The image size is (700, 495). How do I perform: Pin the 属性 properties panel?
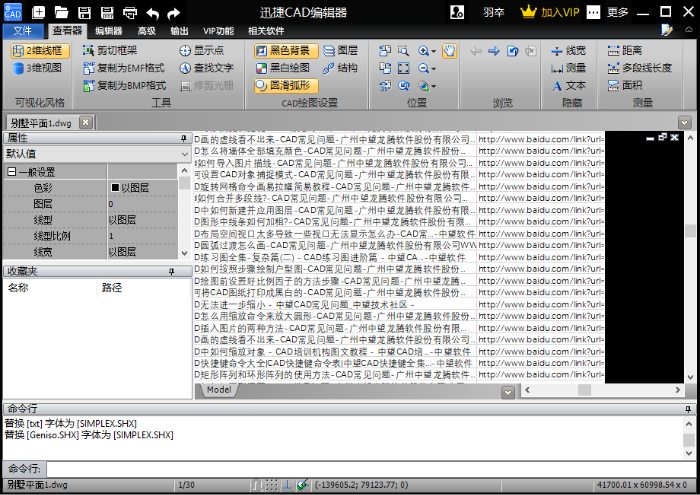183,138
